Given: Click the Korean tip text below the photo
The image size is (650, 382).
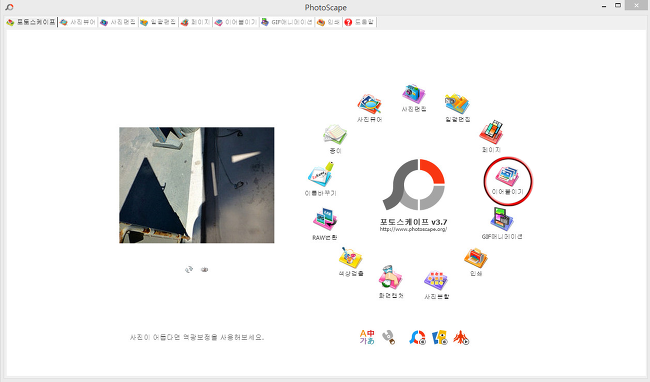Looking at the screenshot, I should click(x=197, y=337).
